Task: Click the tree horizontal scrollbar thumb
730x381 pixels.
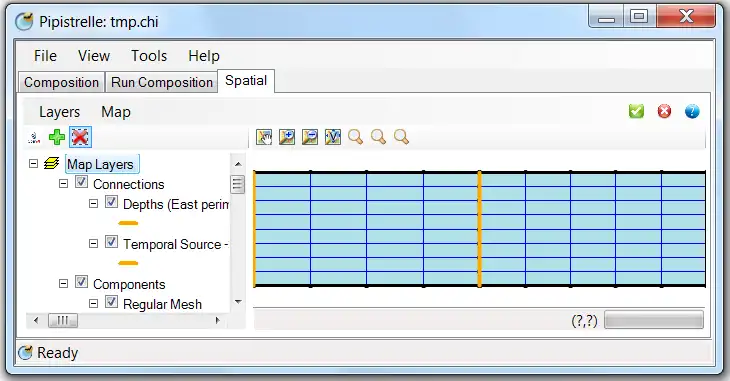Action: point(63,320)
